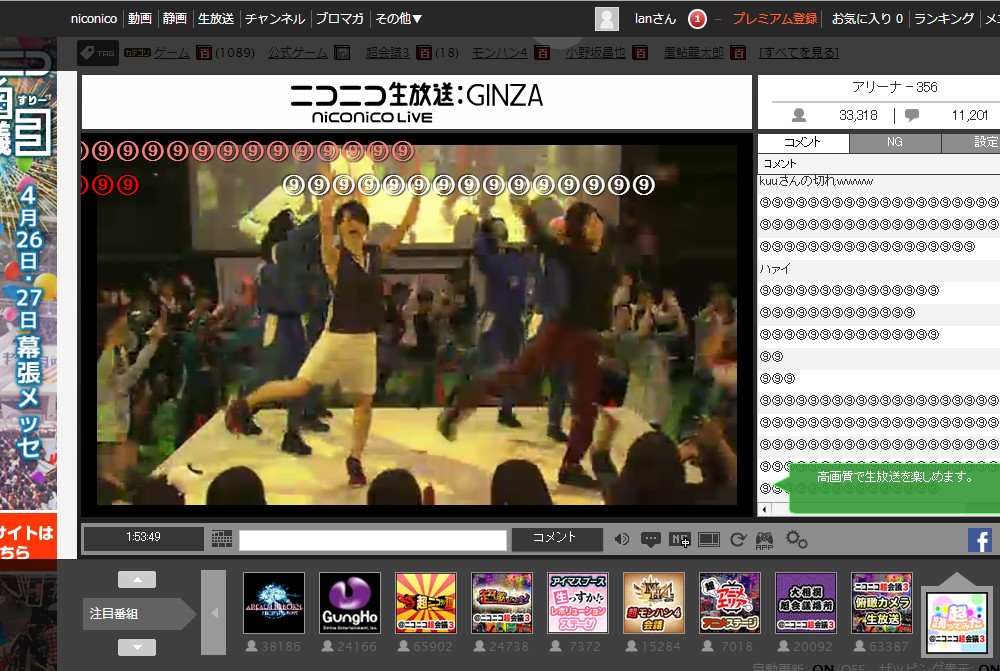The image size is (1000, 671).
Task: Submit with the コメント button
Action: point(557,539)
